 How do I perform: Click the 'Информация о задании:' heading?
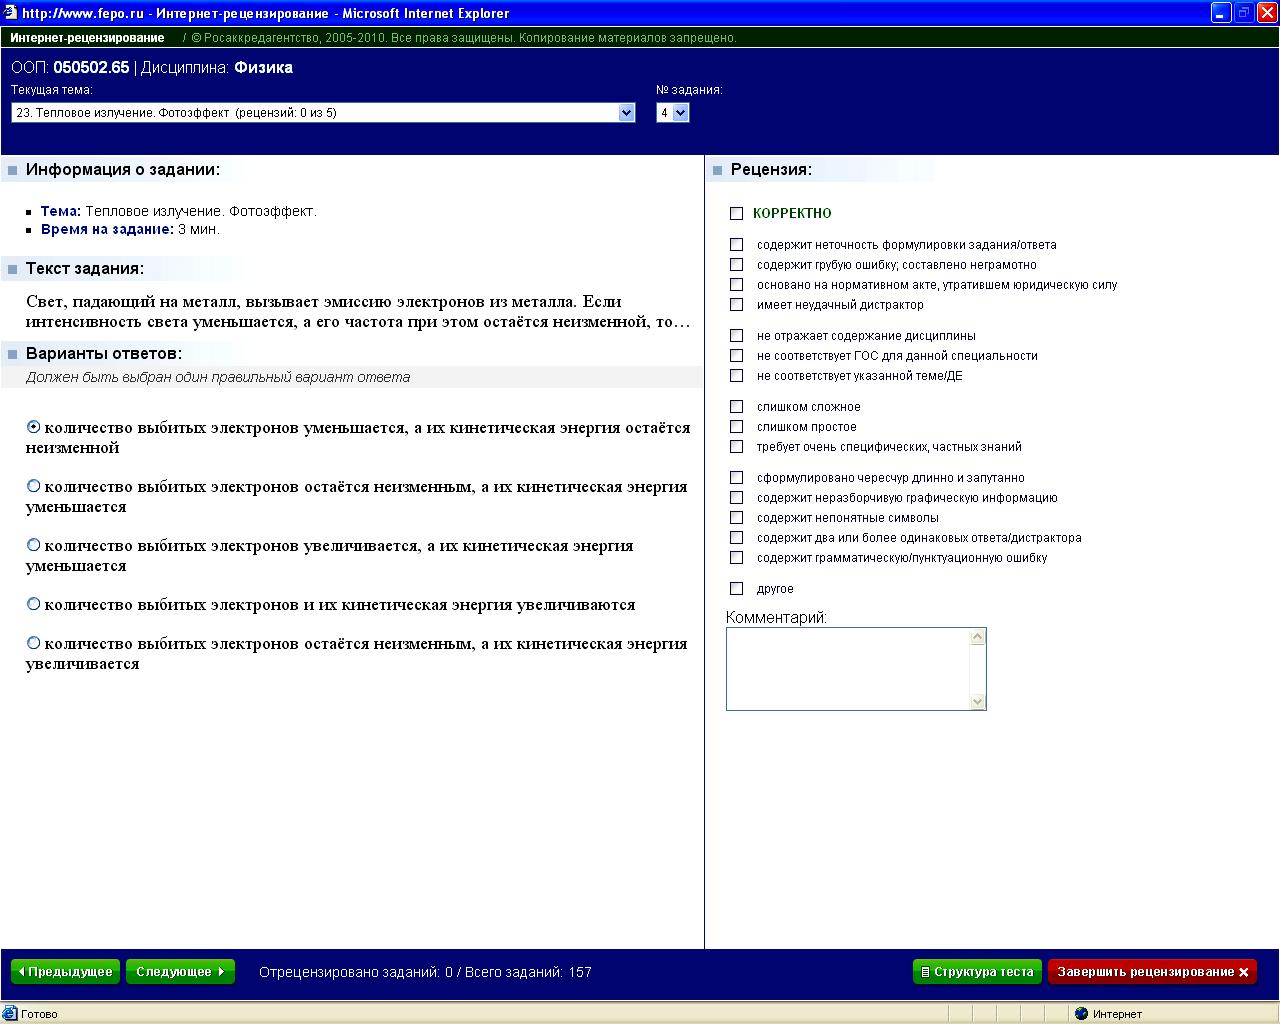coord(123,170)
